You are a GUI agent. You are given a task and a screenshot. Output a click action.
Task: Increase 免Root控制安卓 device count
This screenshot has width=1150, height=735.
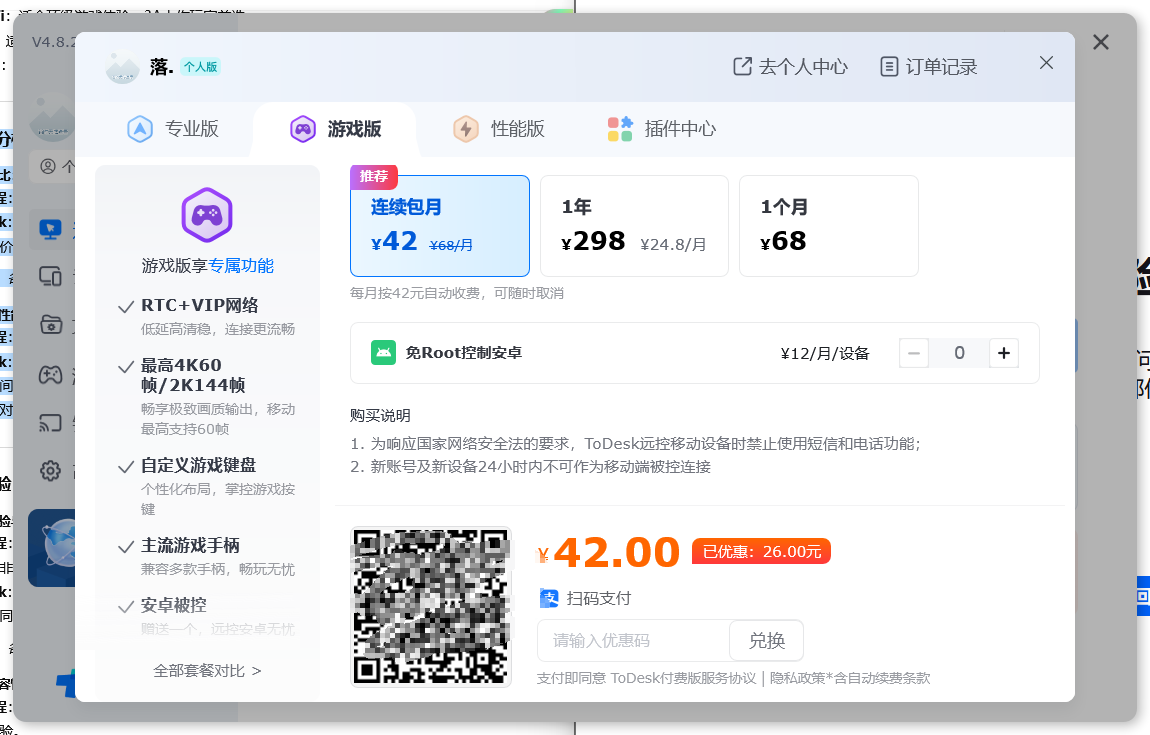pyautogui.click(x=1004, y=353)
